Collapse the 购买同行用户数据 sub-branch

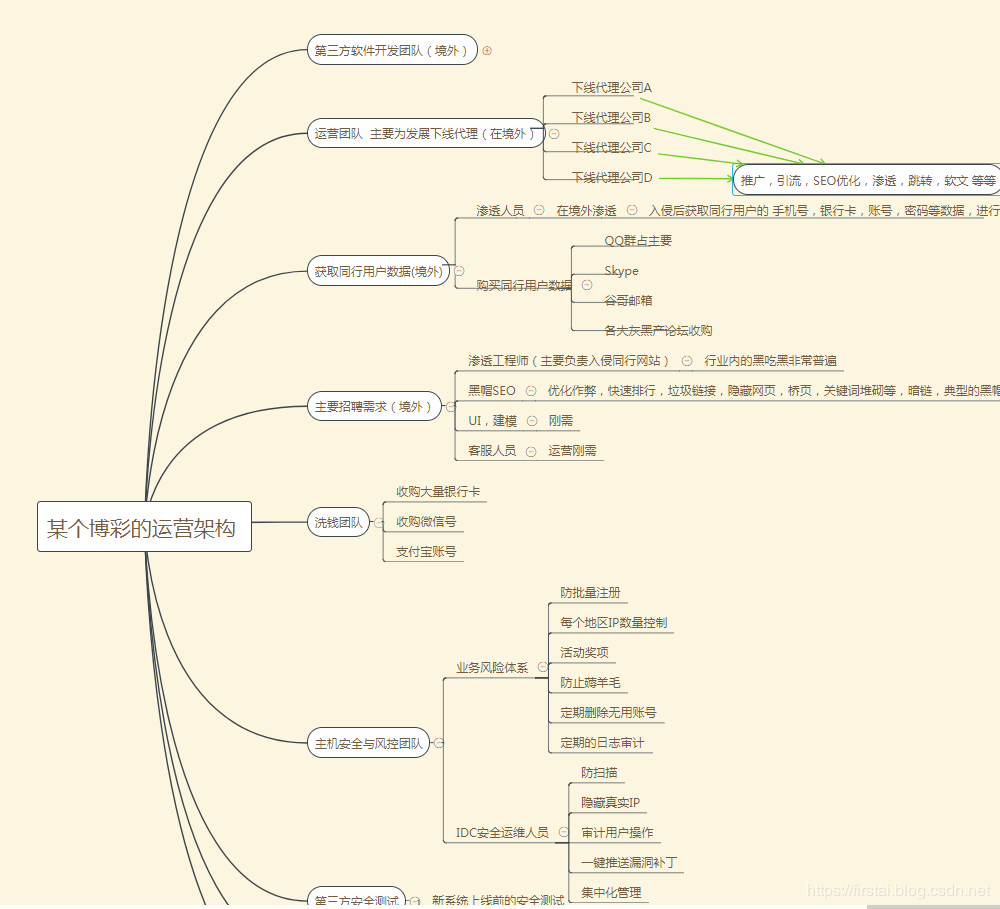(x=587, y=285)
